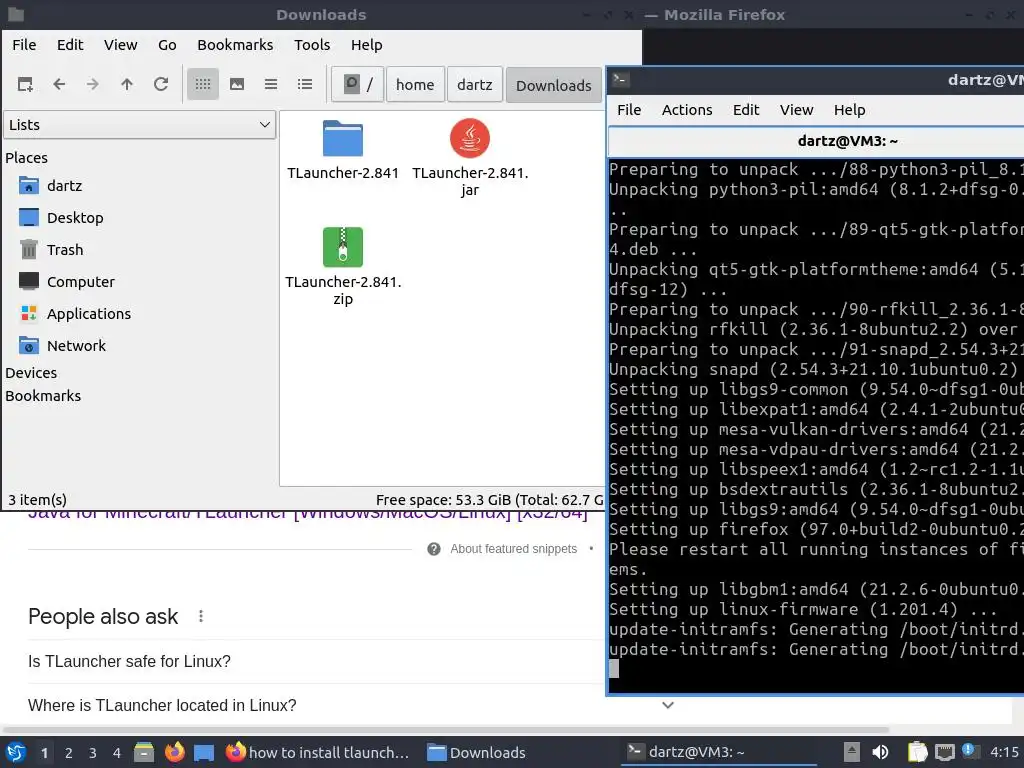Switch to icon view mode
Screen dimensions: 1024x768
pos(202,84)
